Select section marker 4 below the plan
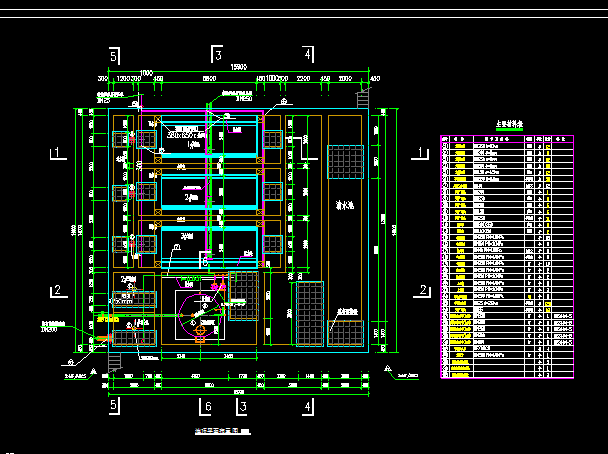 [308, 407]
